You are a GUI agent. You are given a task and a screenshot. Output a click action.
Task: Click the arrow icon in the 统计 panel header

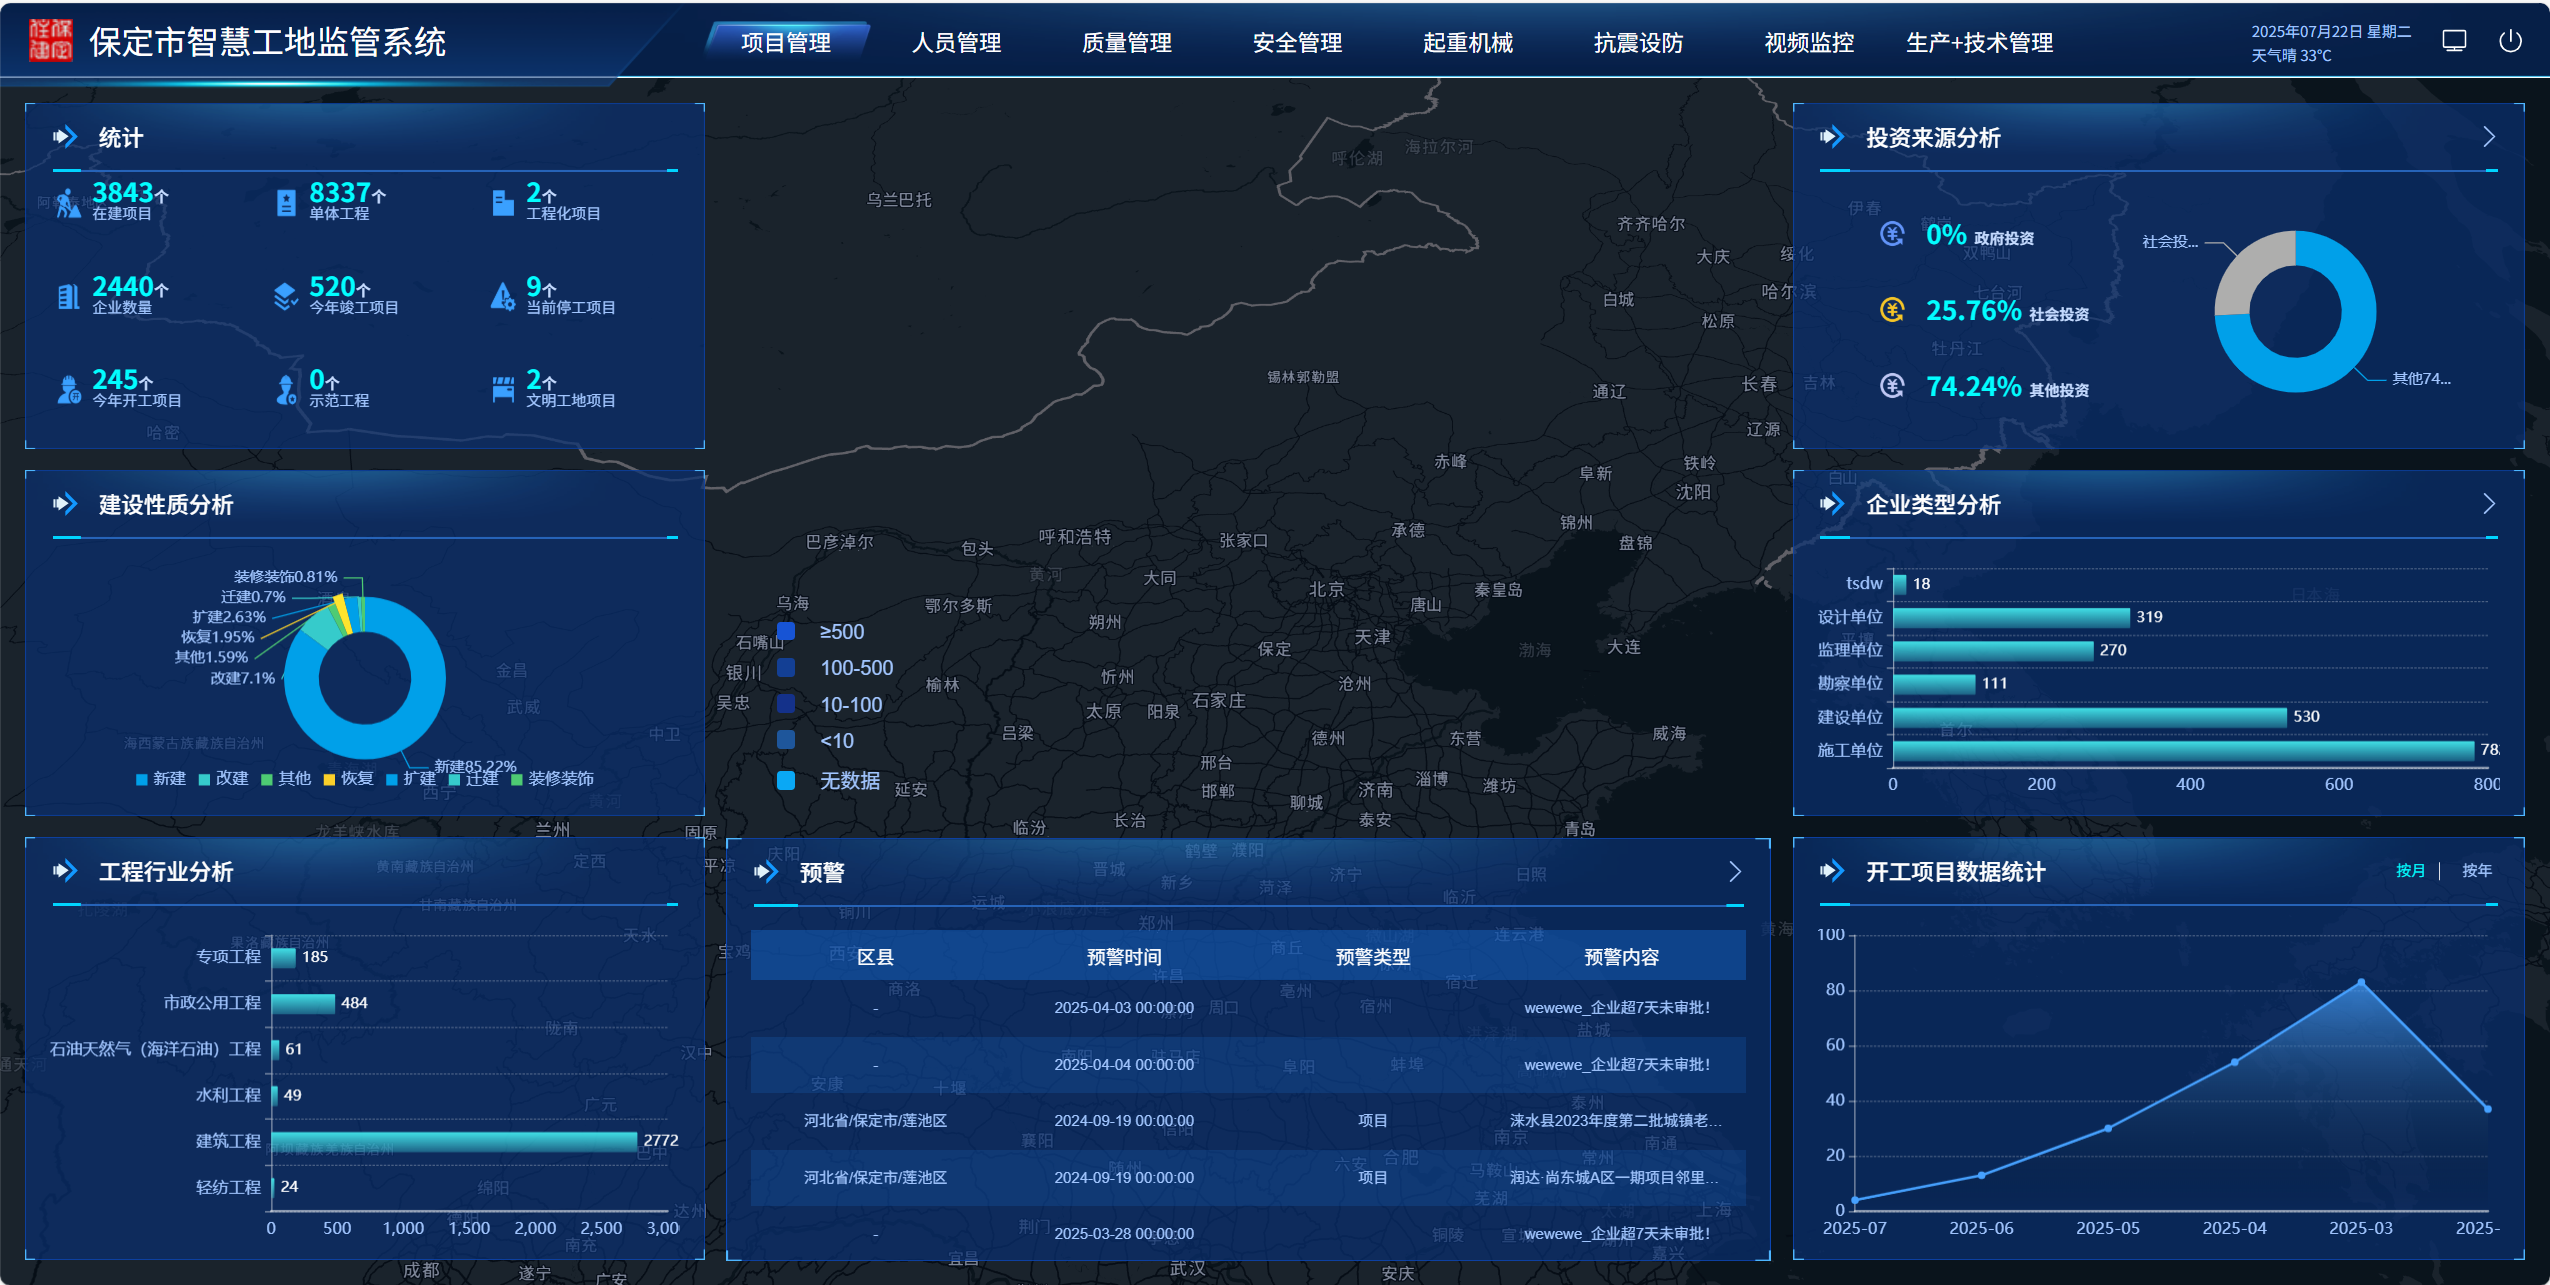coord(64,136)
